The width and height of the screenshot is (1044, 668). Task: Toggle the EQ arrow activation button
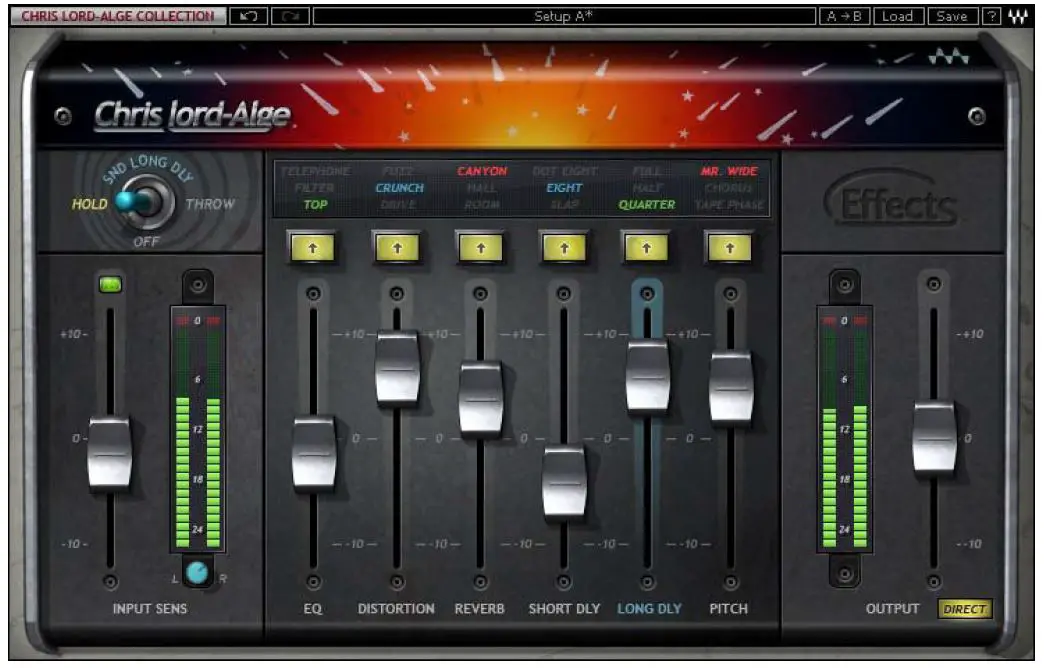[x=313, y=247]
